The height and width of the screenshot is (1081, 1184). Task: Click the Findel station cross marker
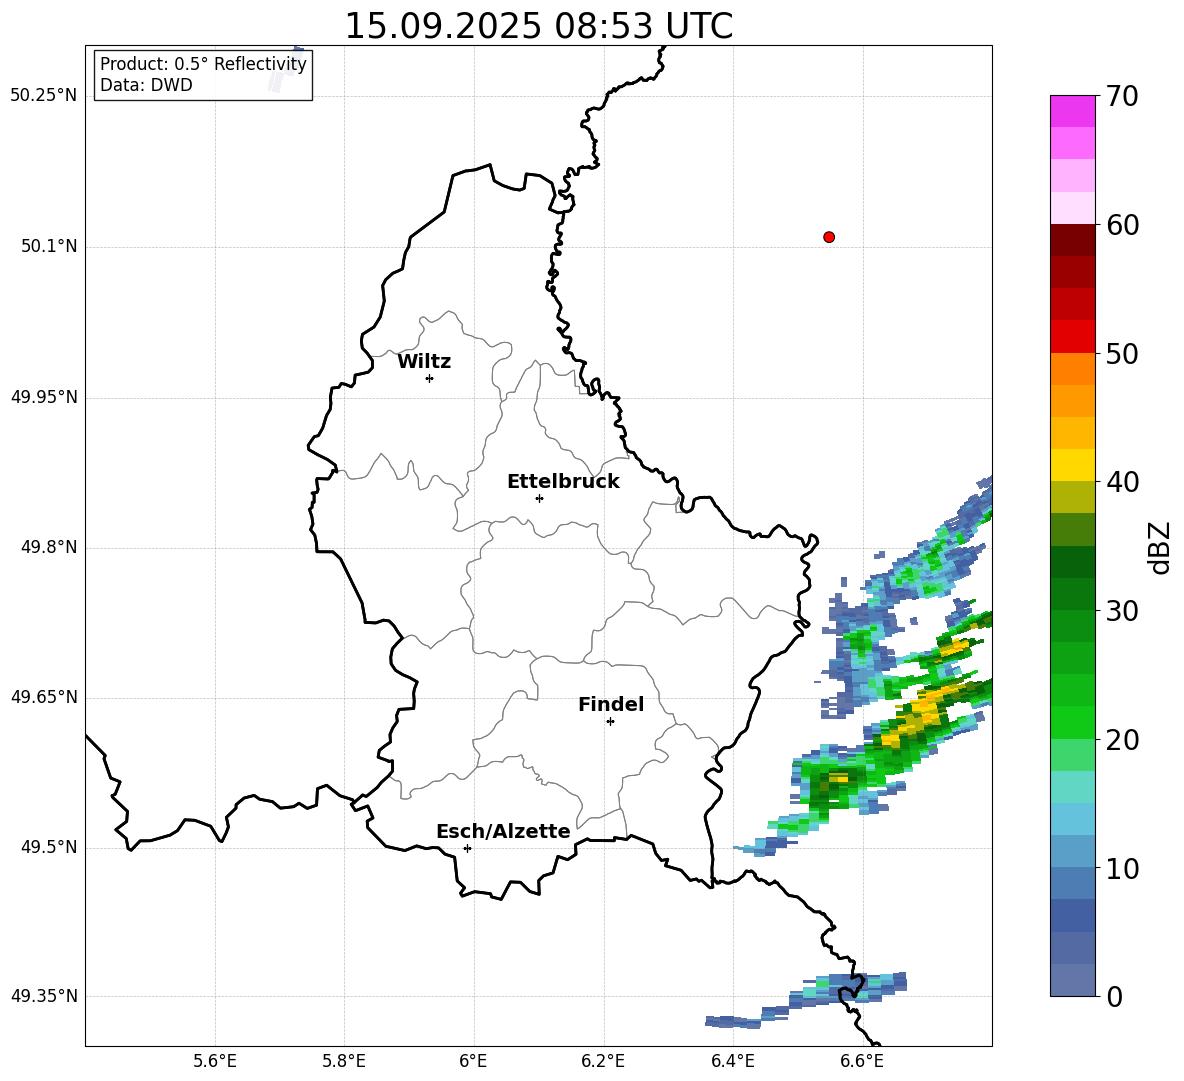click(x=610, y=722)
